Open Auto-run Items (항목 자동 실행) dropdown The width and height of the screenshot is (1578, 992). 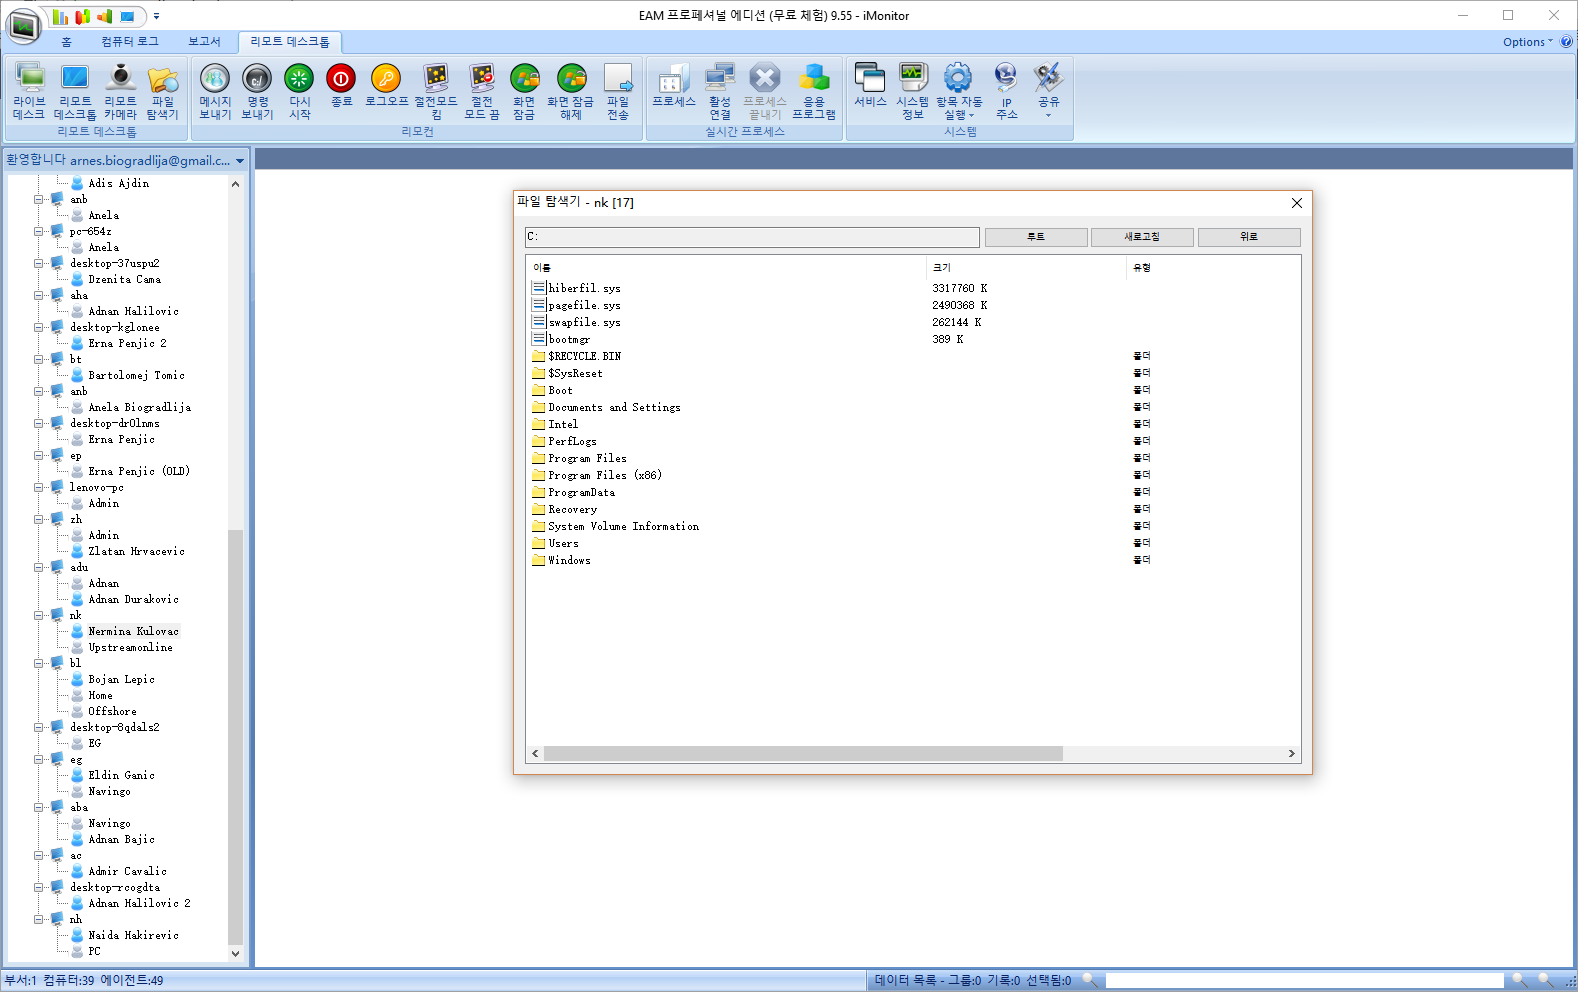tap(959, 91)
